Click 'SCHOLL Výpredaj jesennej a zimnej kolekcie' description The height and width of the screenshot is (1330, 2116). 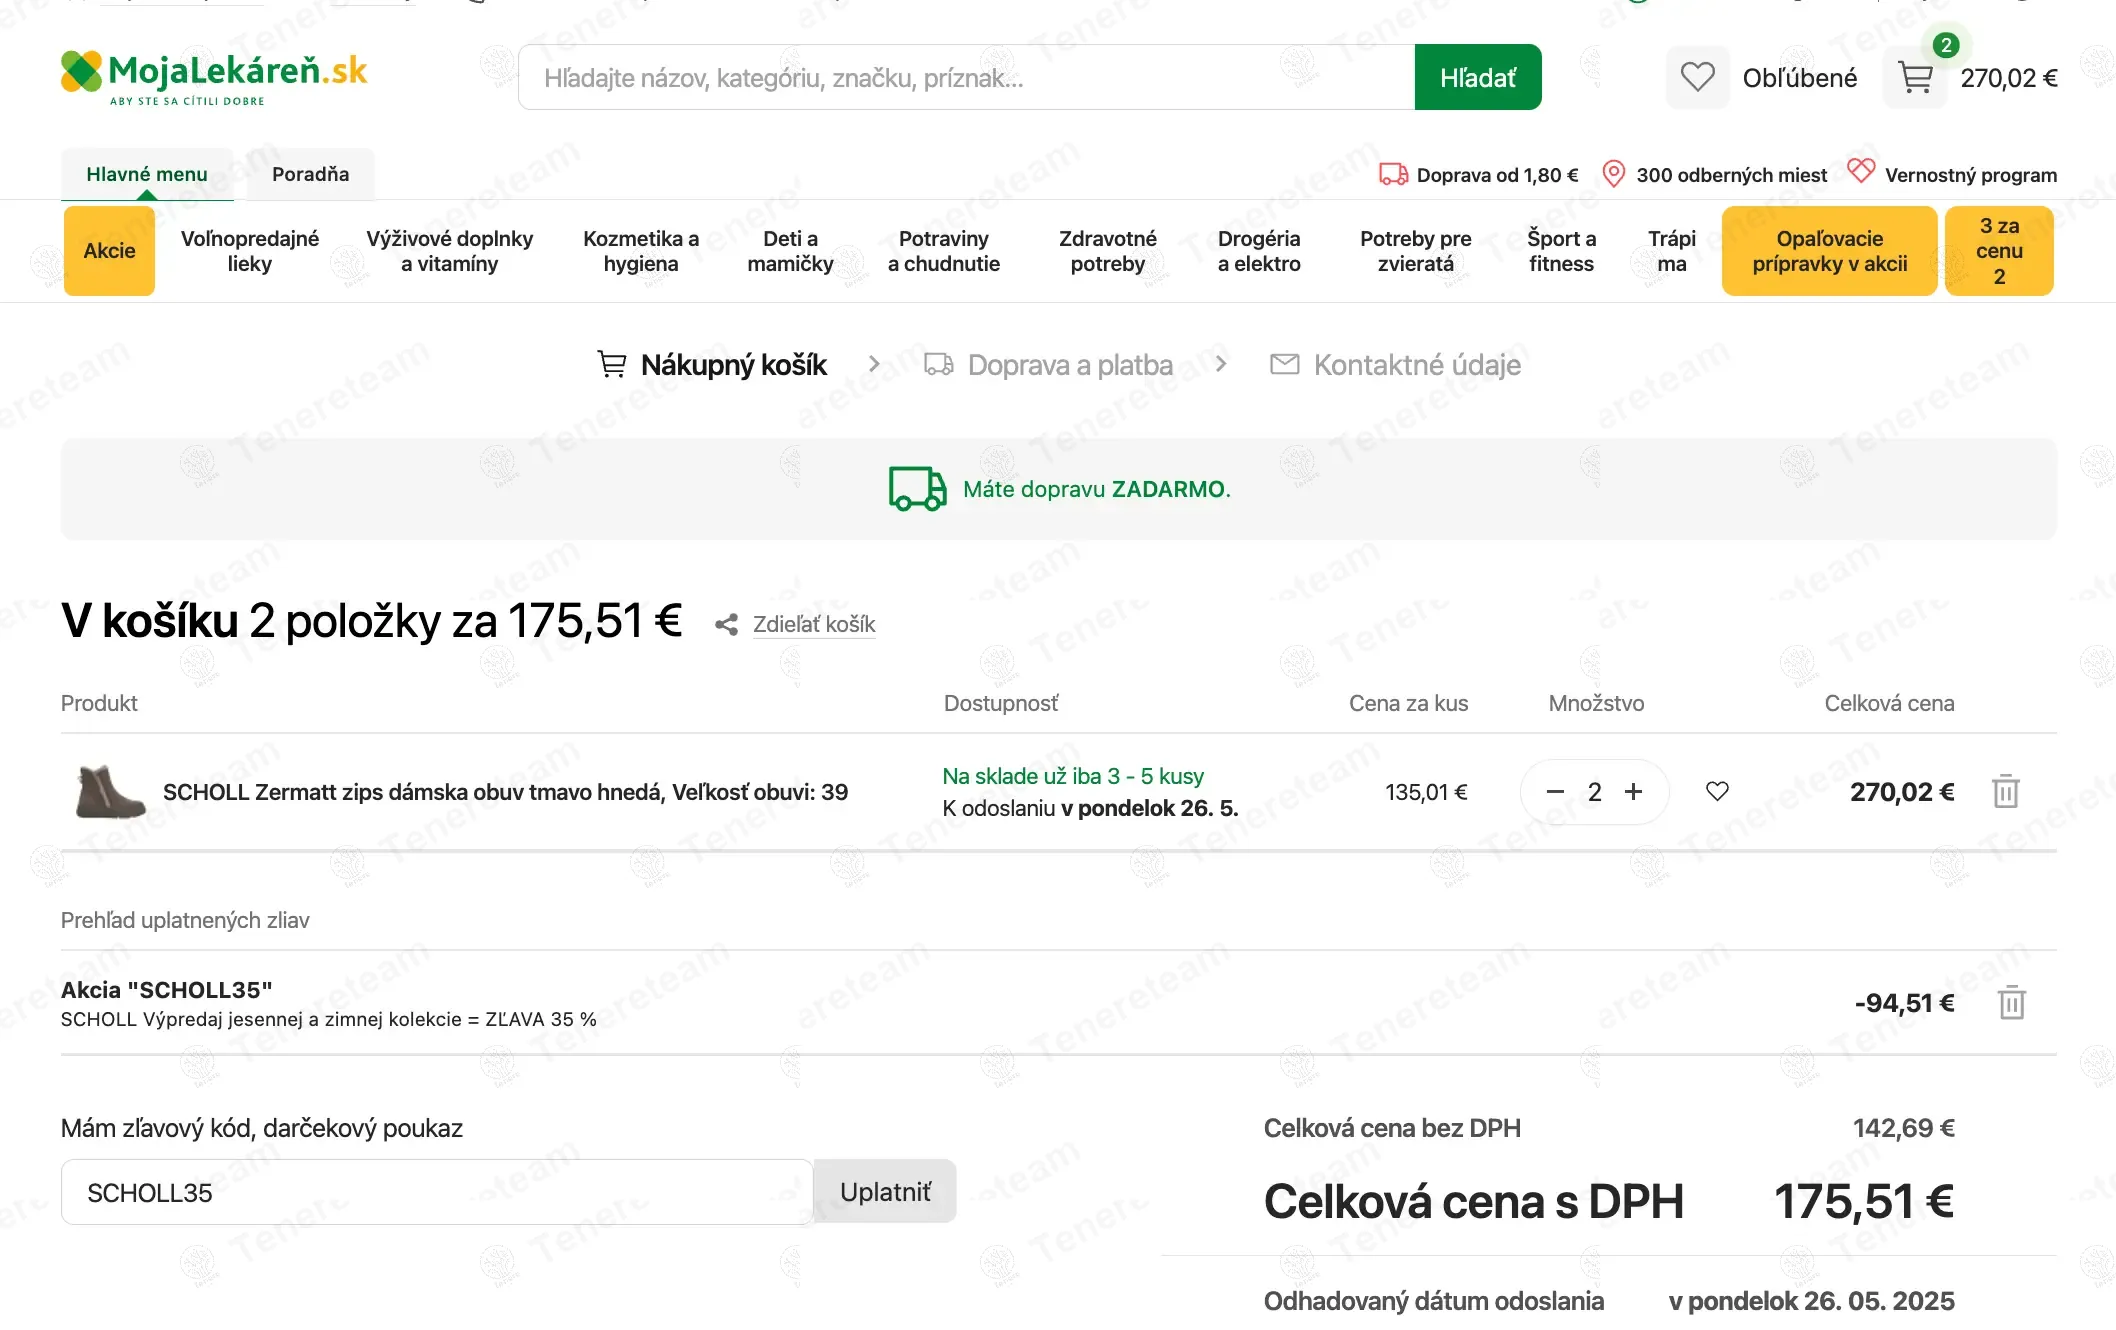(x=329, y=1019)
